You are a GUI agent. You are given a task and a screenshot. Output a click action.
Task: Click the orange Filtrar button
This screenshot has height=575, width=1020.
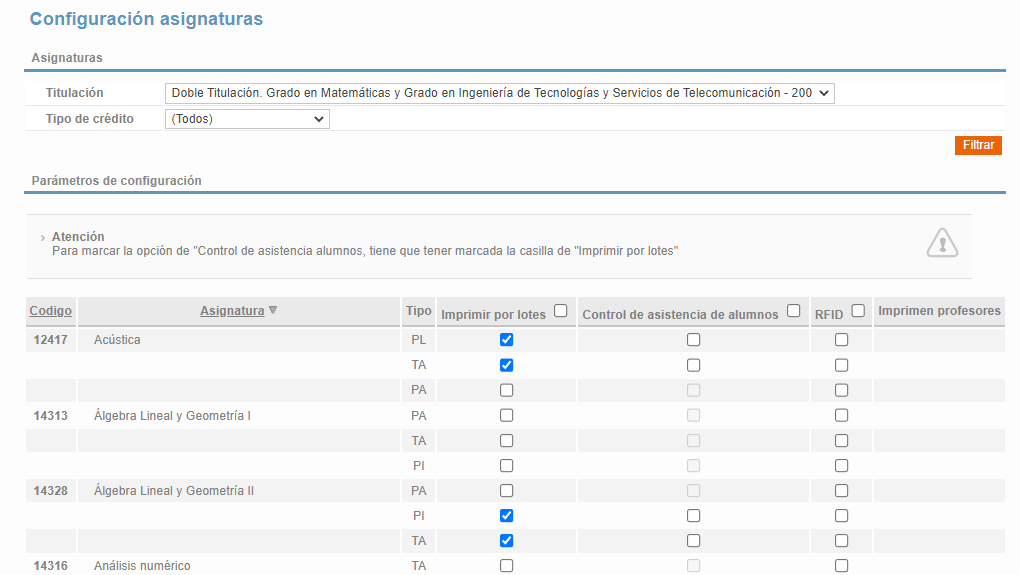click(978, 145)
